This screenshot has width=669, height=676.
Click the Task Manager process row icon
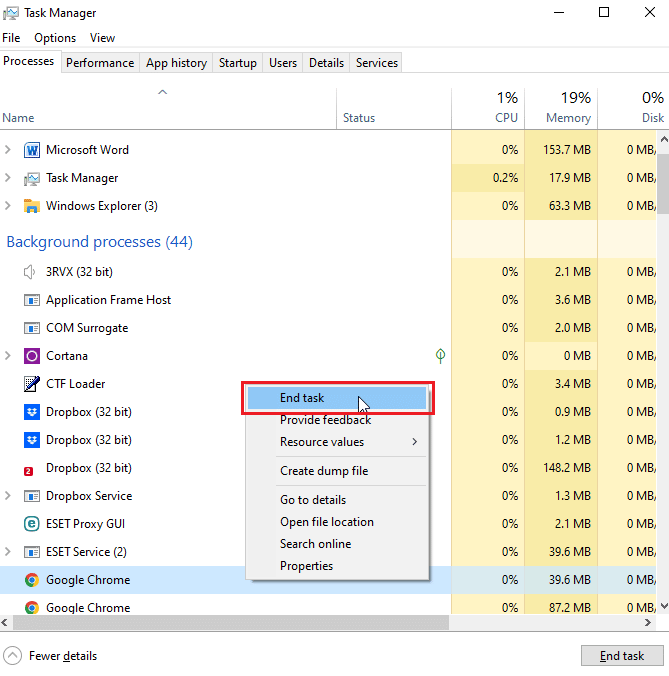(x=31, y=178)
